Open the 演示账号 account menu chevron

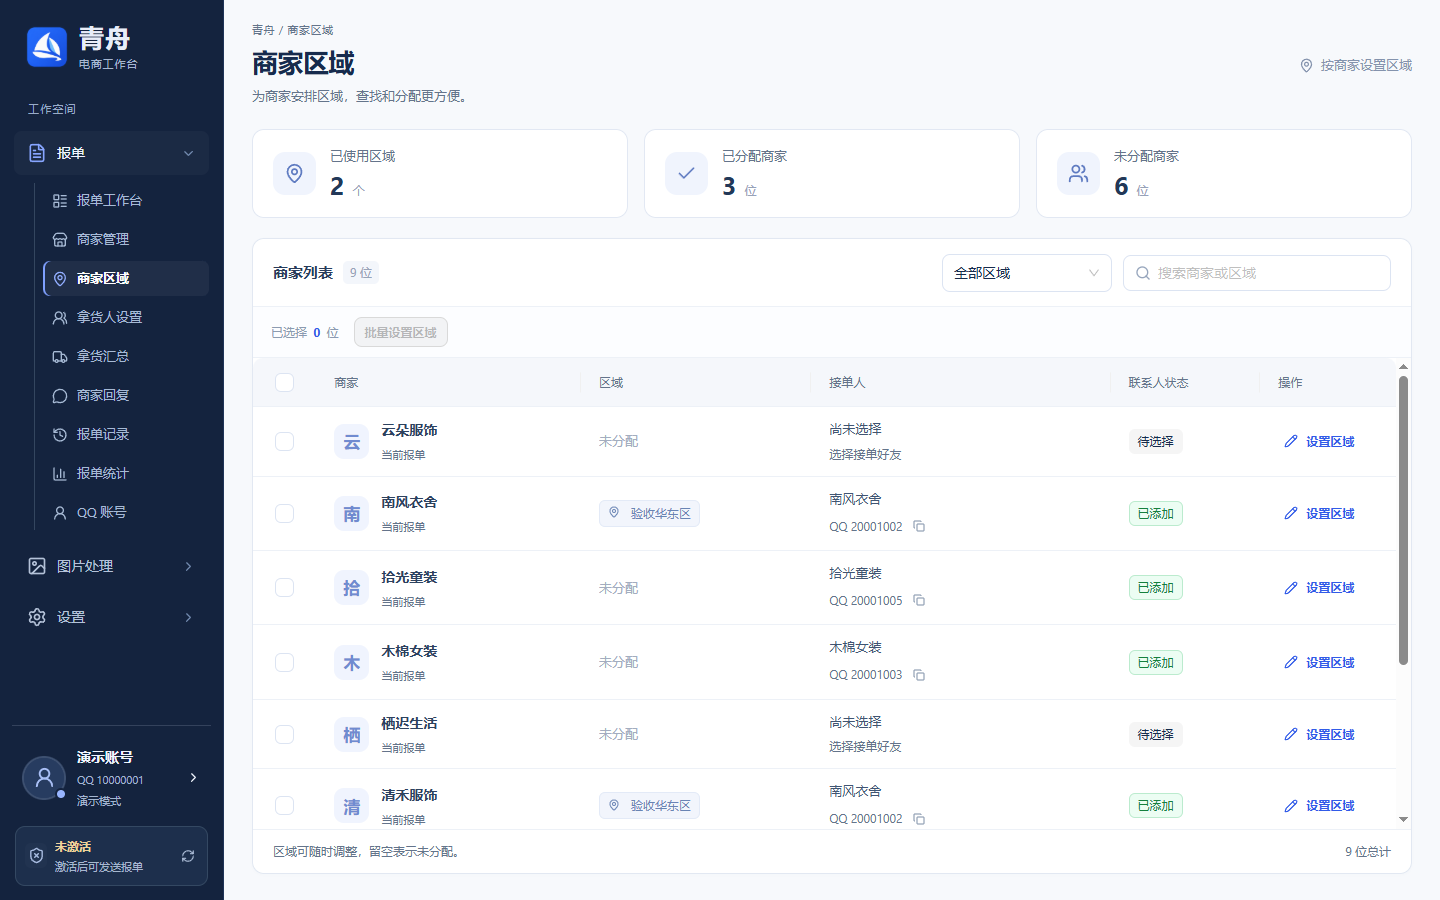coord(193,778)
